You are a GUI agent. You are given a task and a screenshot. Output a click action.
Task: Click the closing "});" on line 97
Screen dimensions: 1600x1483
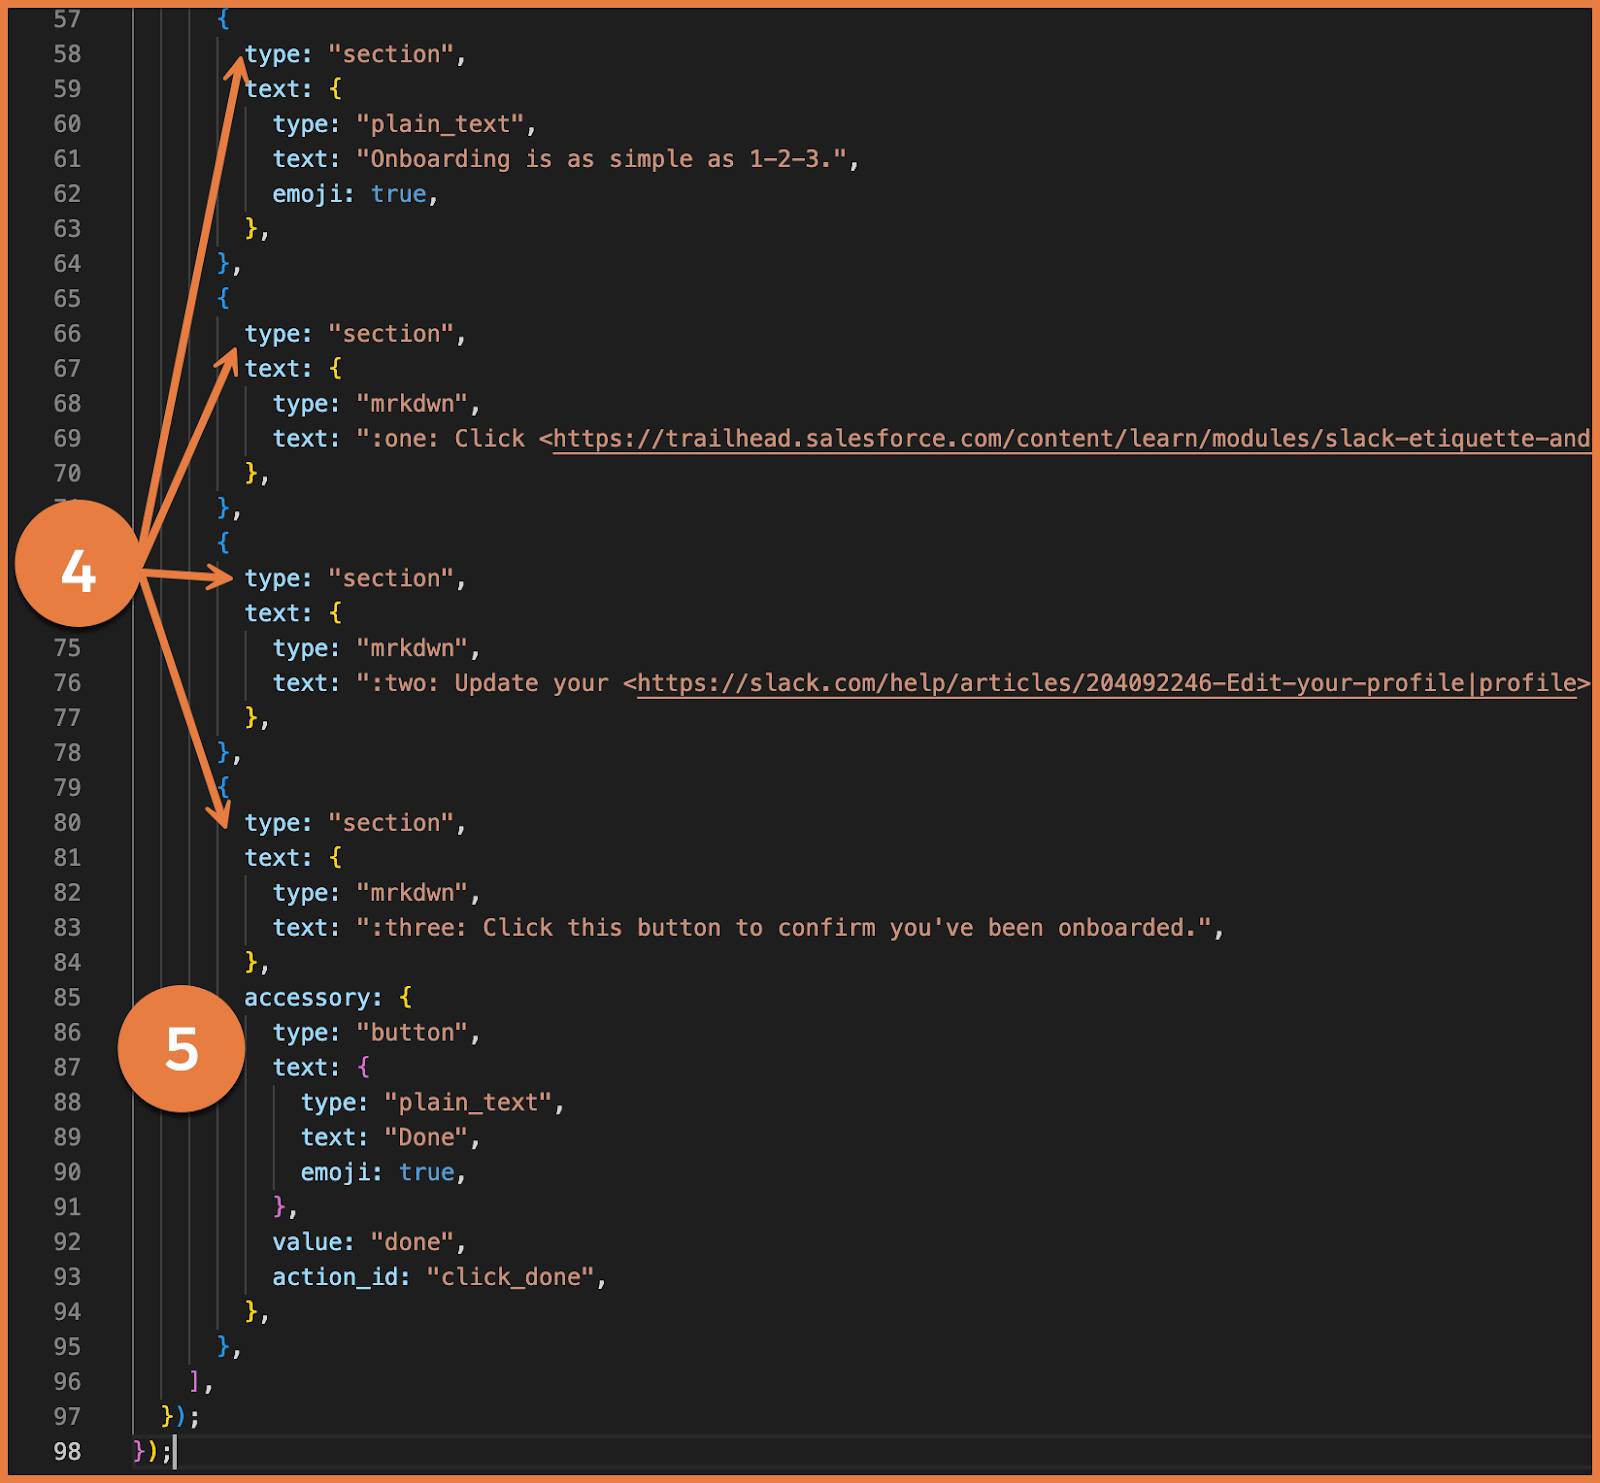tap(180, 1417)
